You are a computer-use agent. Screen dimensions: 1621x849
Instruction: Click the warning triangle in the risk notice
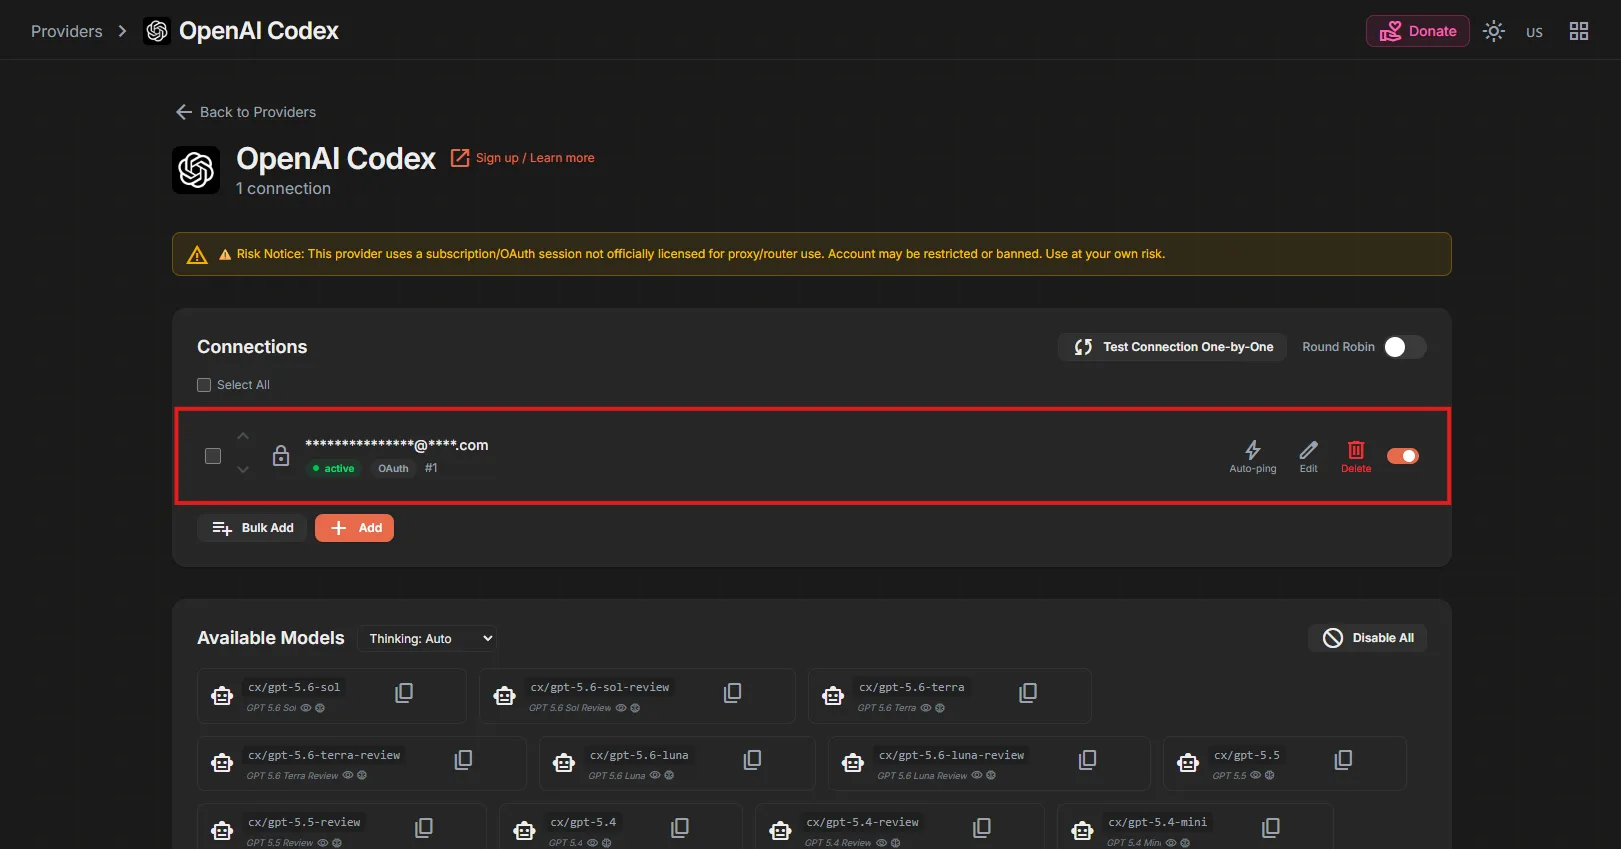point(197,255)
